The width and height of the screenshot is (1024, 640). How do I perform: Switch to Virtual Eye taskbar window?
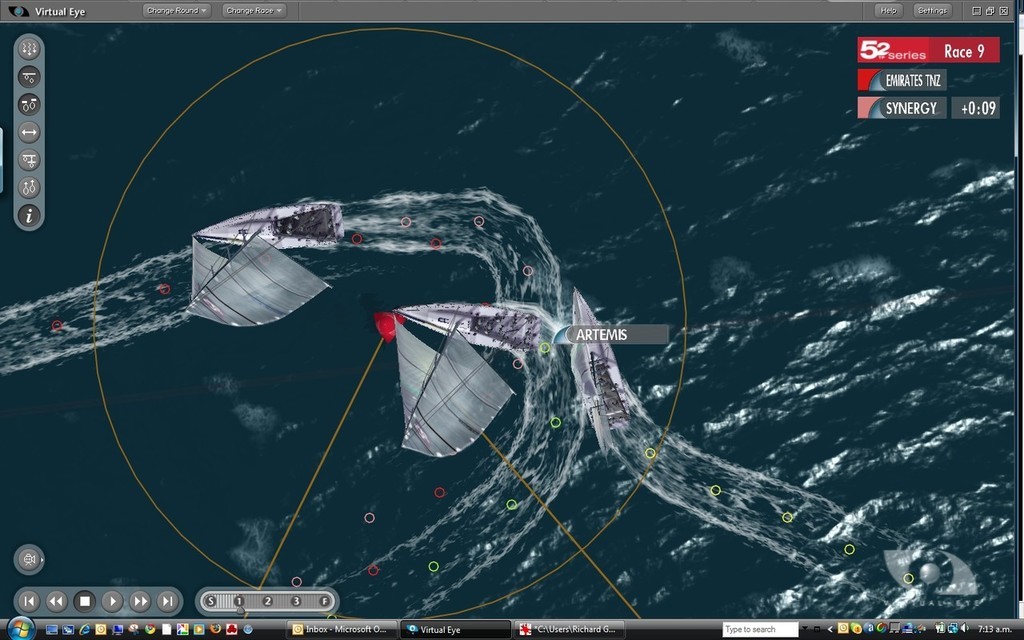tap(455, 630)
